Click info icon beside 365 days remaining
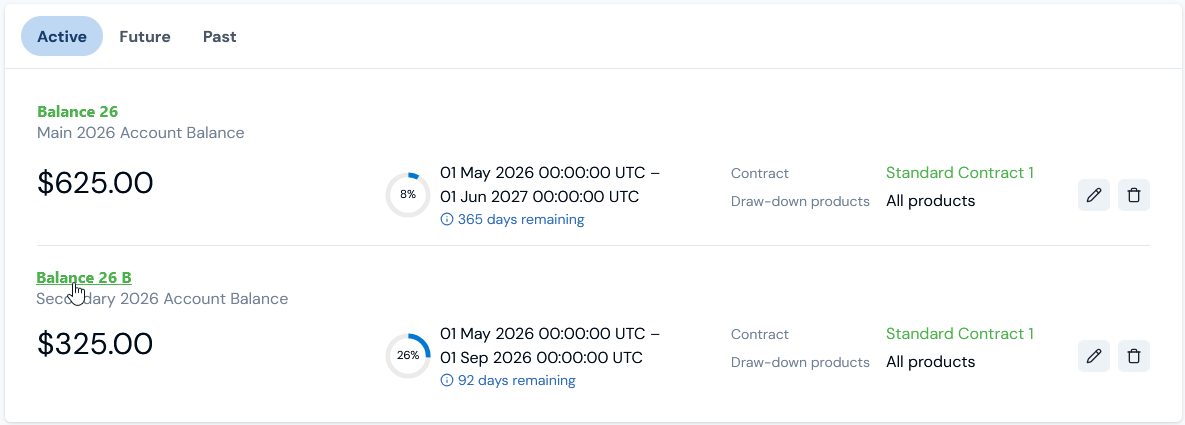1185x425 pixels. point(447,219)
